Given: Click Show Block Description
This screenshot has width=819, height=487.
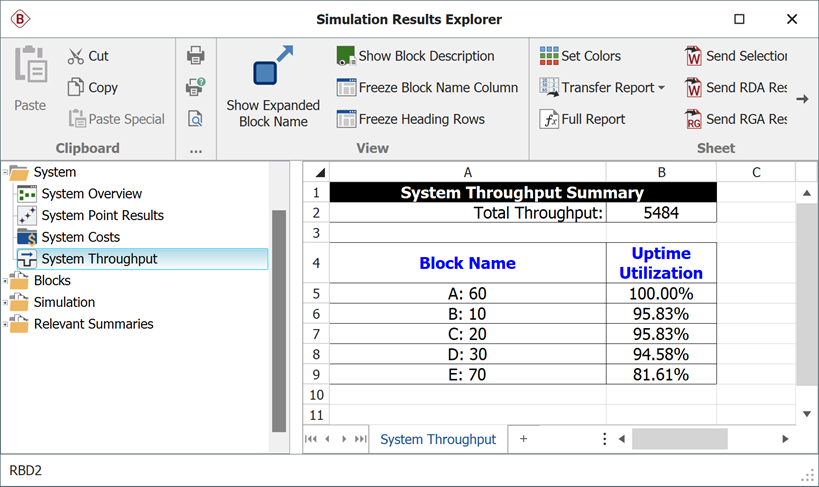Looking at the screenshot, I should (415, 56).
